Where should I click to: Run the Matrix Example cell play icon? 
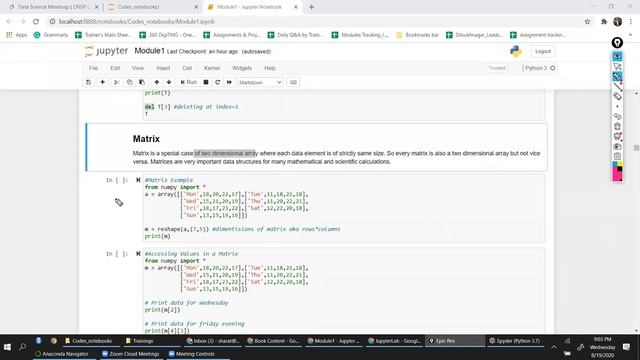click(138, 180)
